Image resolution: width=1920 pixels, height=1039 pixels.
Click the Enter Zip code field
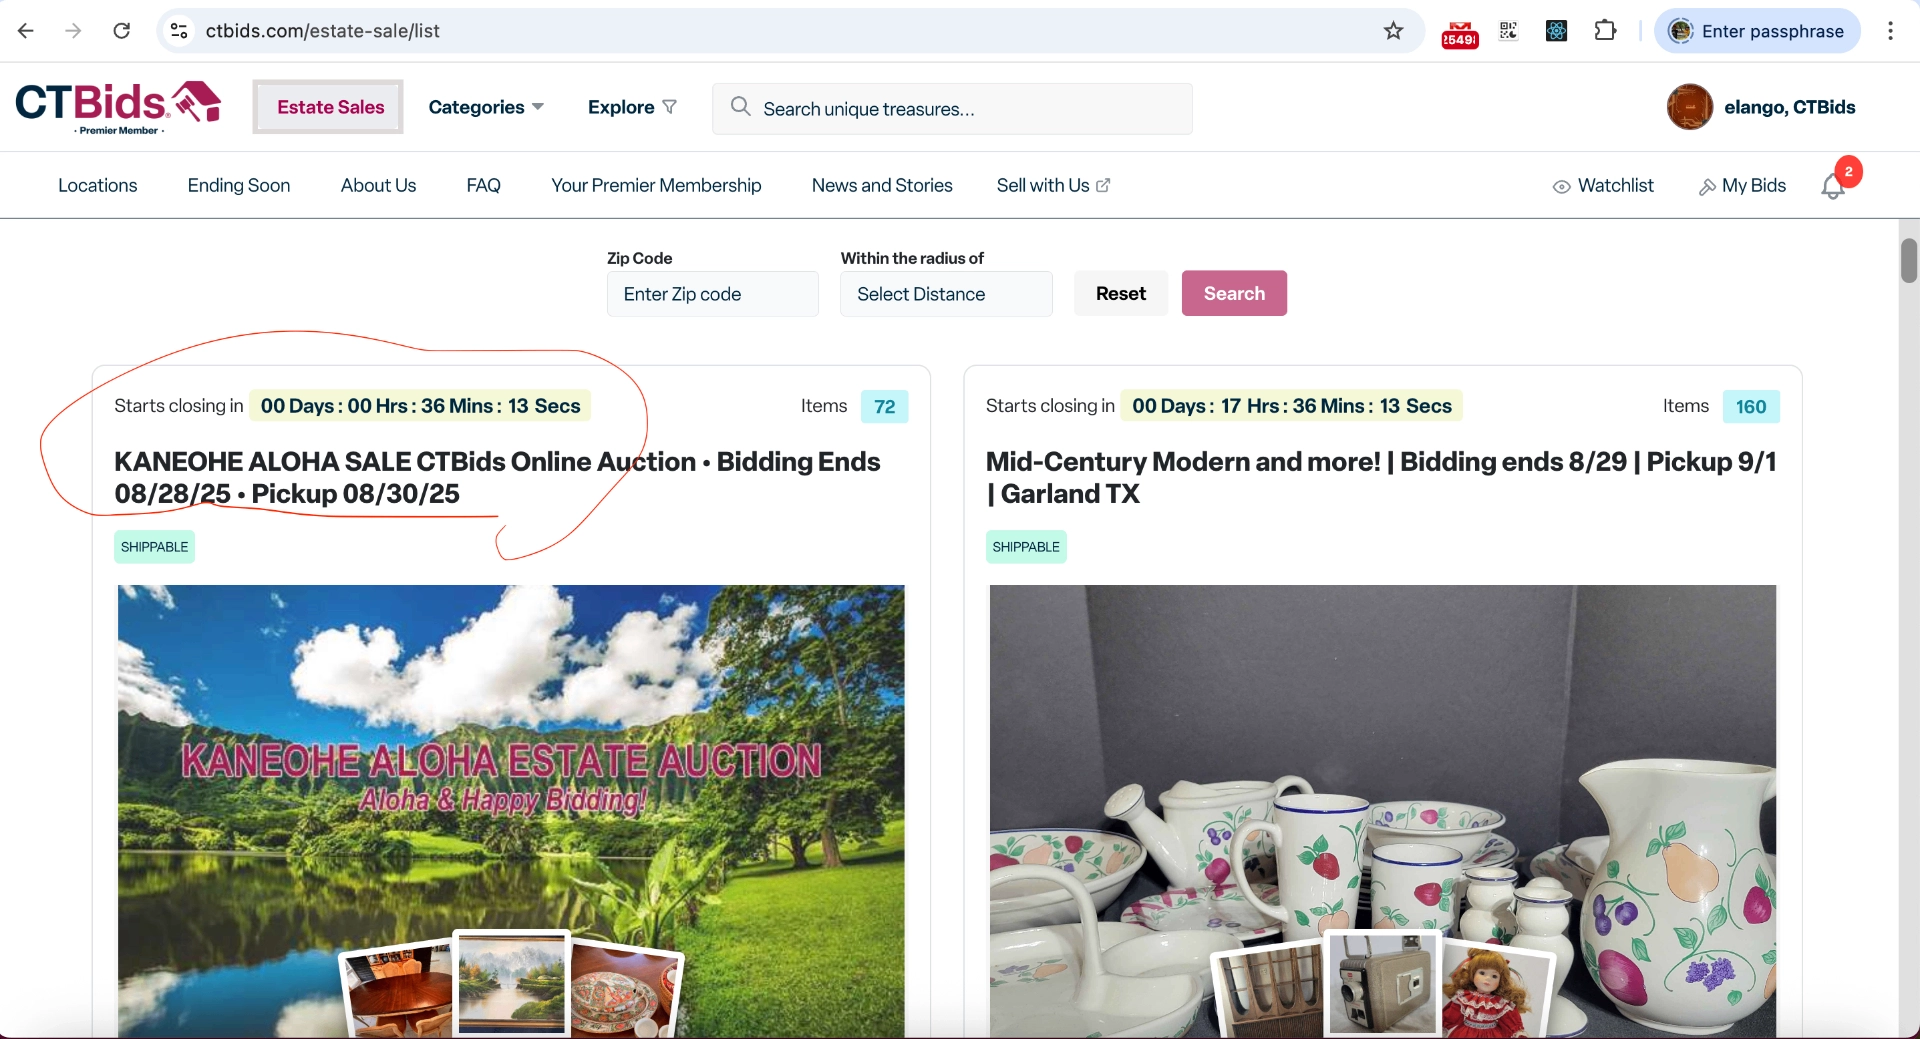point(712,294)
